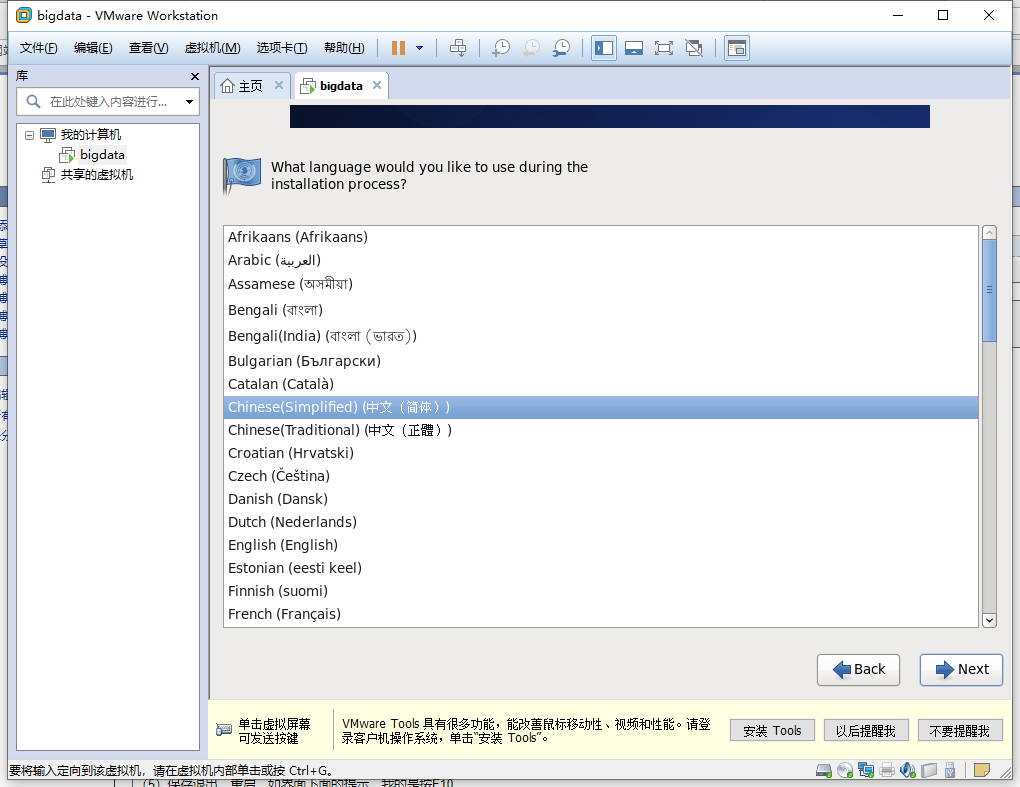This screenshot has height=787, width=1020.
Task: Click the Back button in installer
Action: [858, 669]
